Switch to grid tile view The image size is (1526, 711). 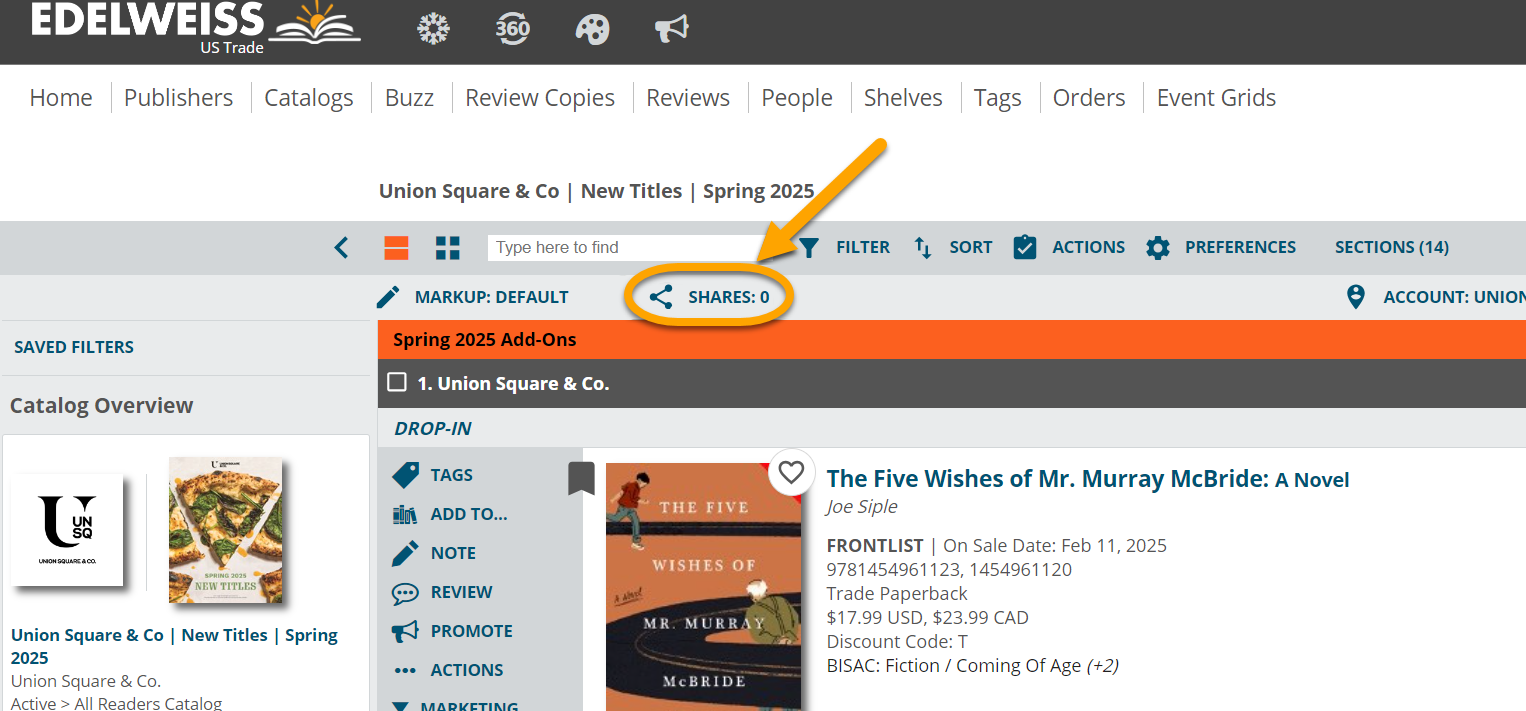(x=448, y=247)
